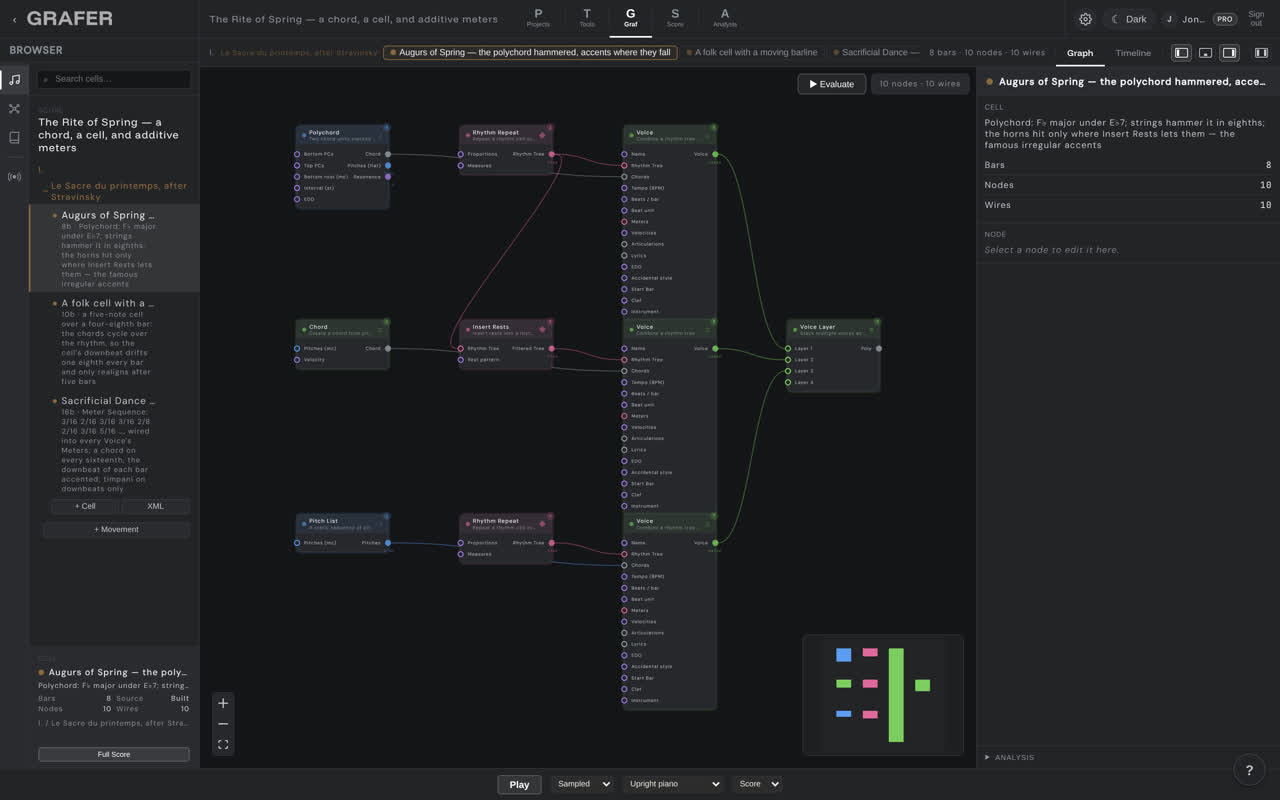Zoom in on the graph canvas
This screenshot has height=800, width=1280.
point(223,703)
